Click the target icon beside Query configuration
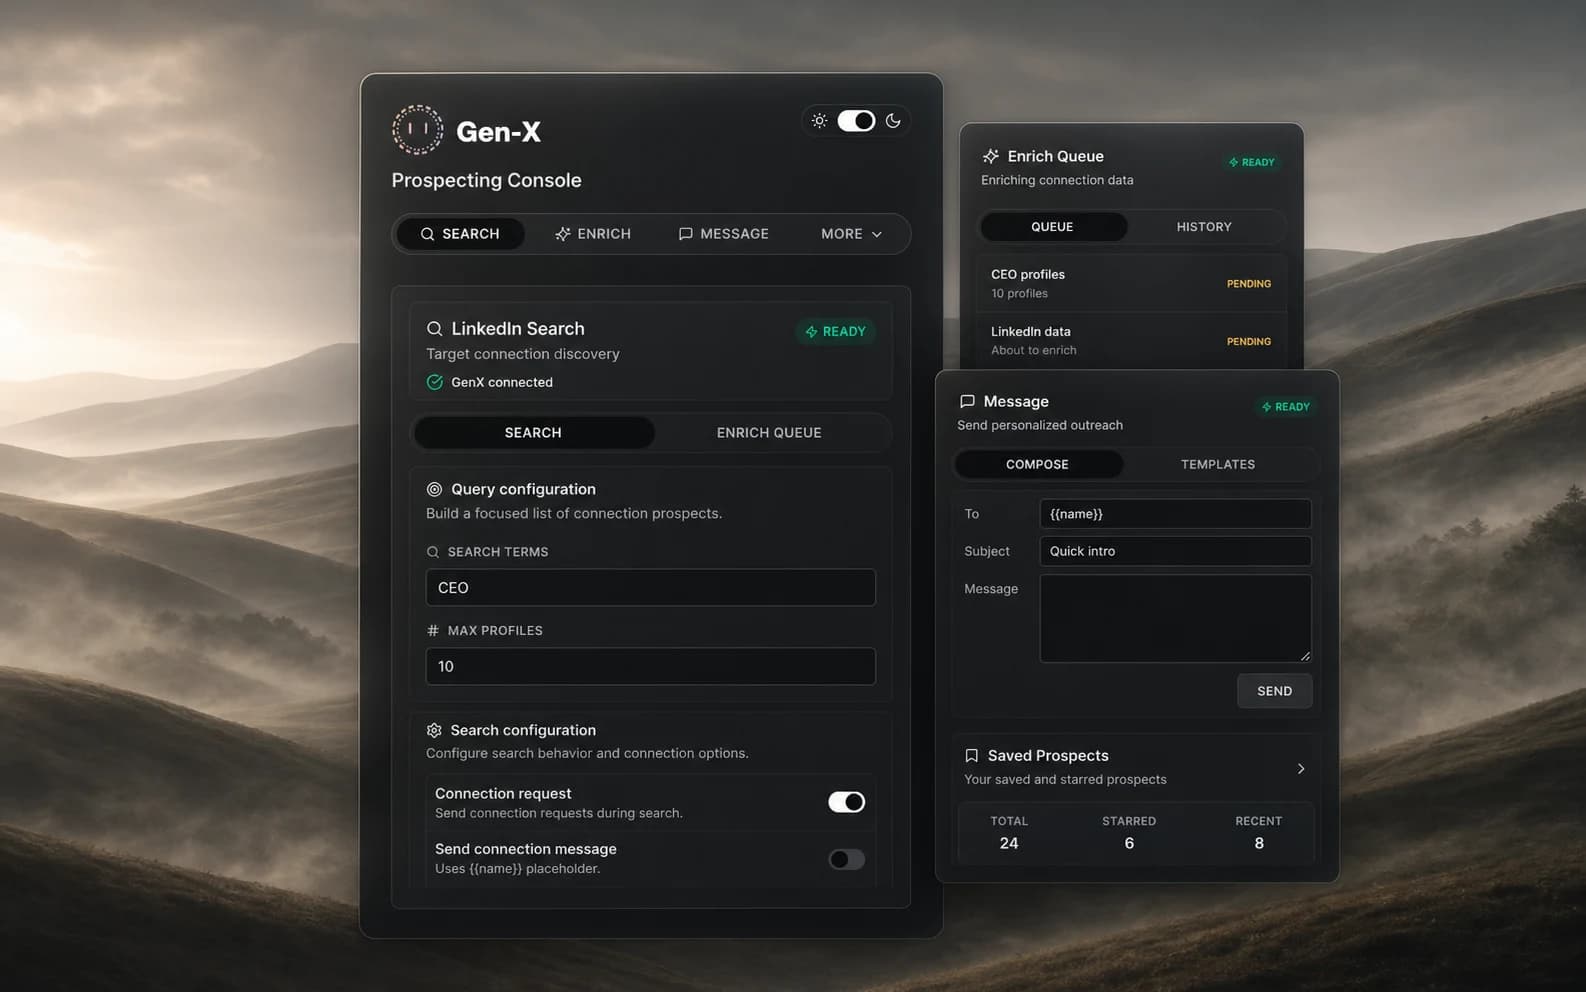 tap(434, 489)
